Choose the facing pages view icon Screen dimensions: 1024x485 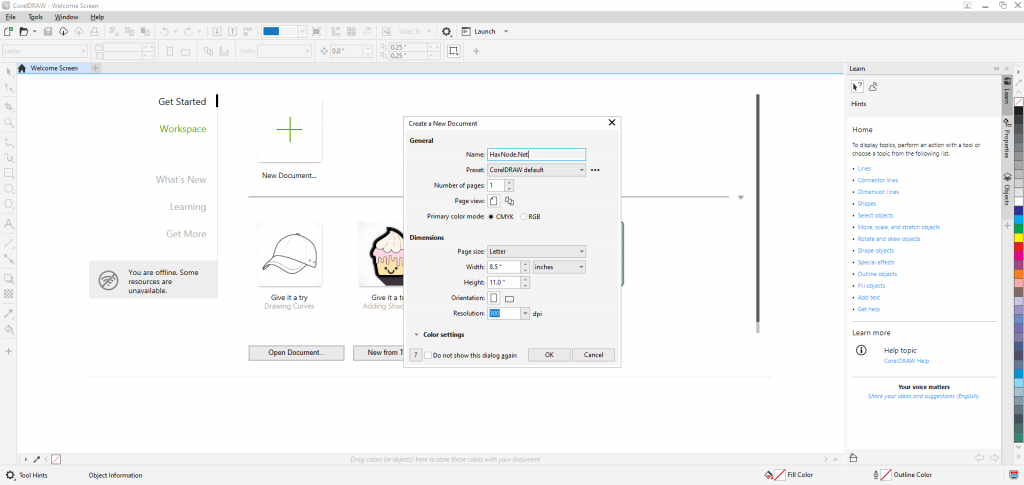[x=509, y=201]
